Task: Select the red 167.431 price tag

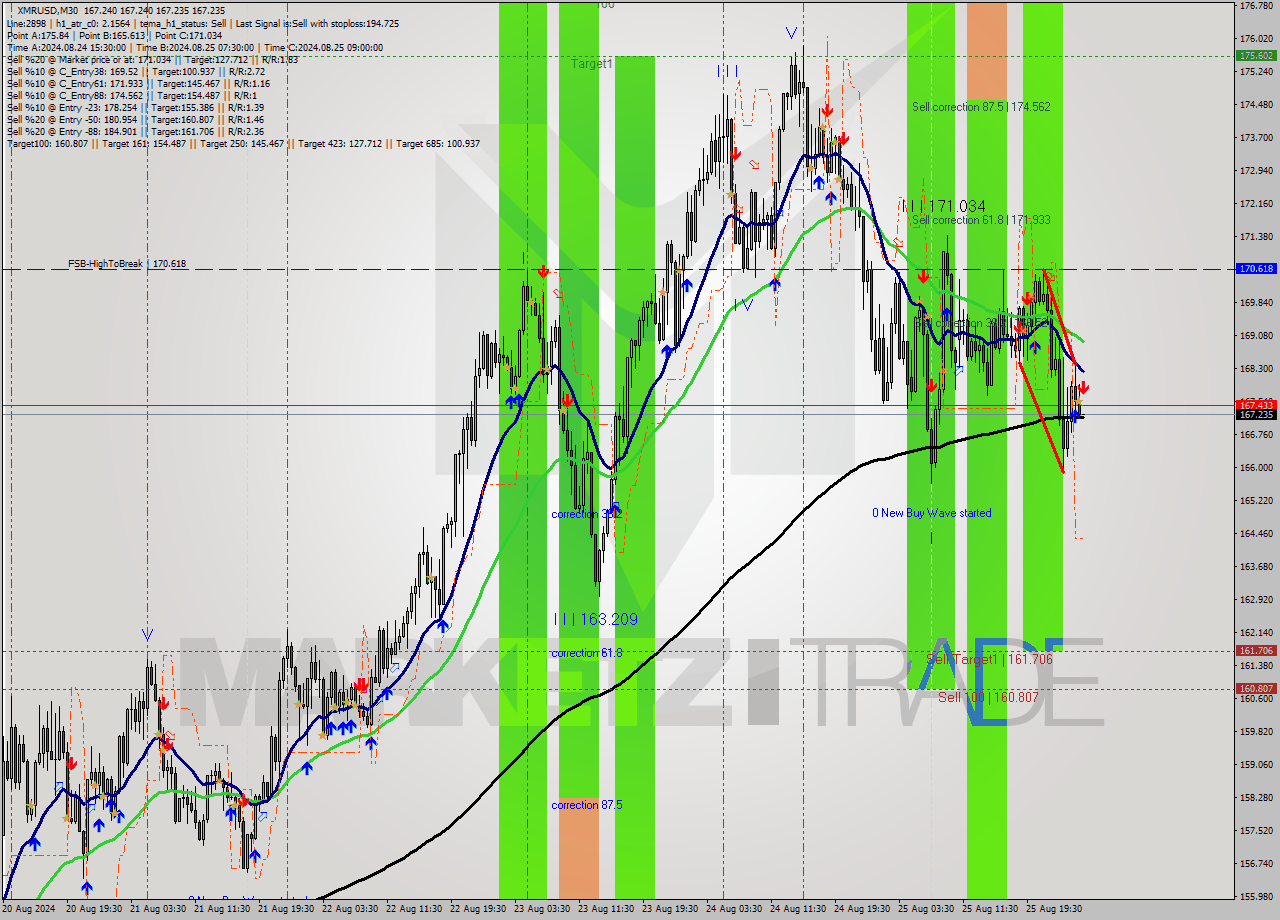Action: pos(1256,404)
